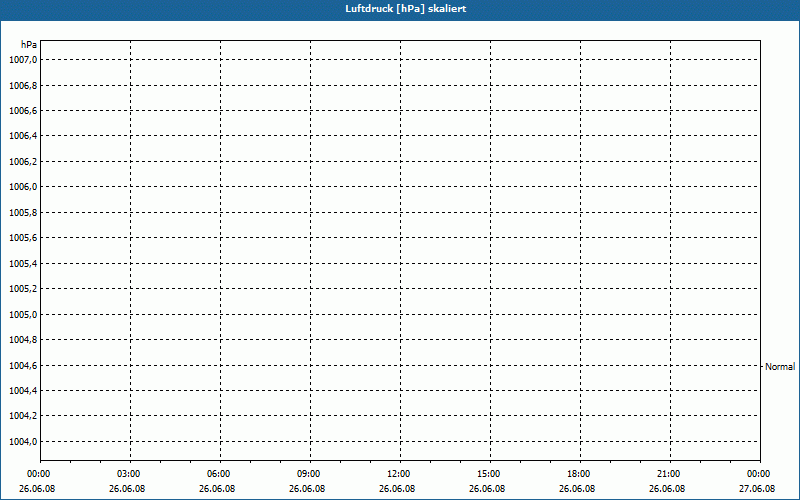Click the 27.06.08 date label
800x500 pixels.
(x=758, y=489)
